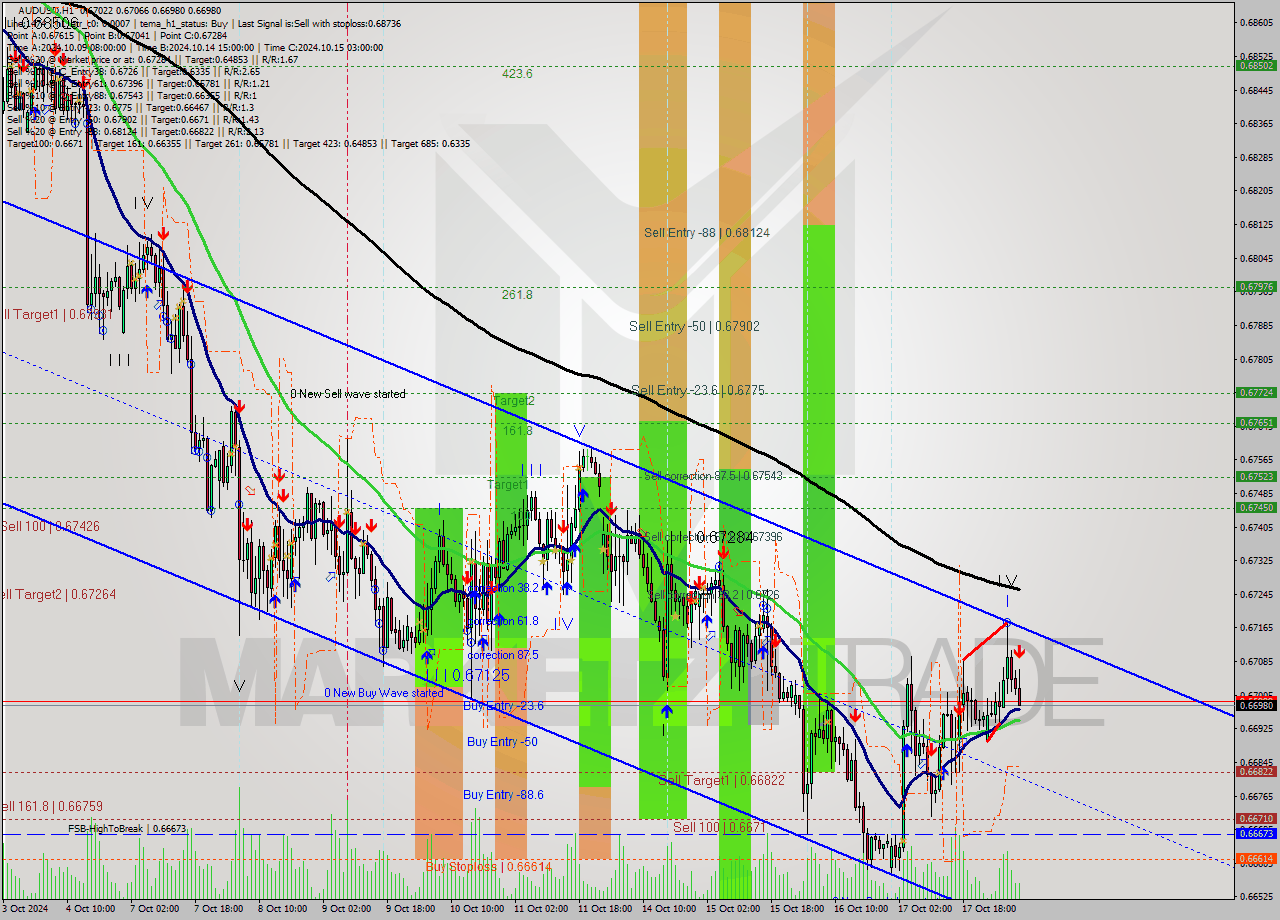Click the '10 Oct 10:00' time axis label

point(476,909)
